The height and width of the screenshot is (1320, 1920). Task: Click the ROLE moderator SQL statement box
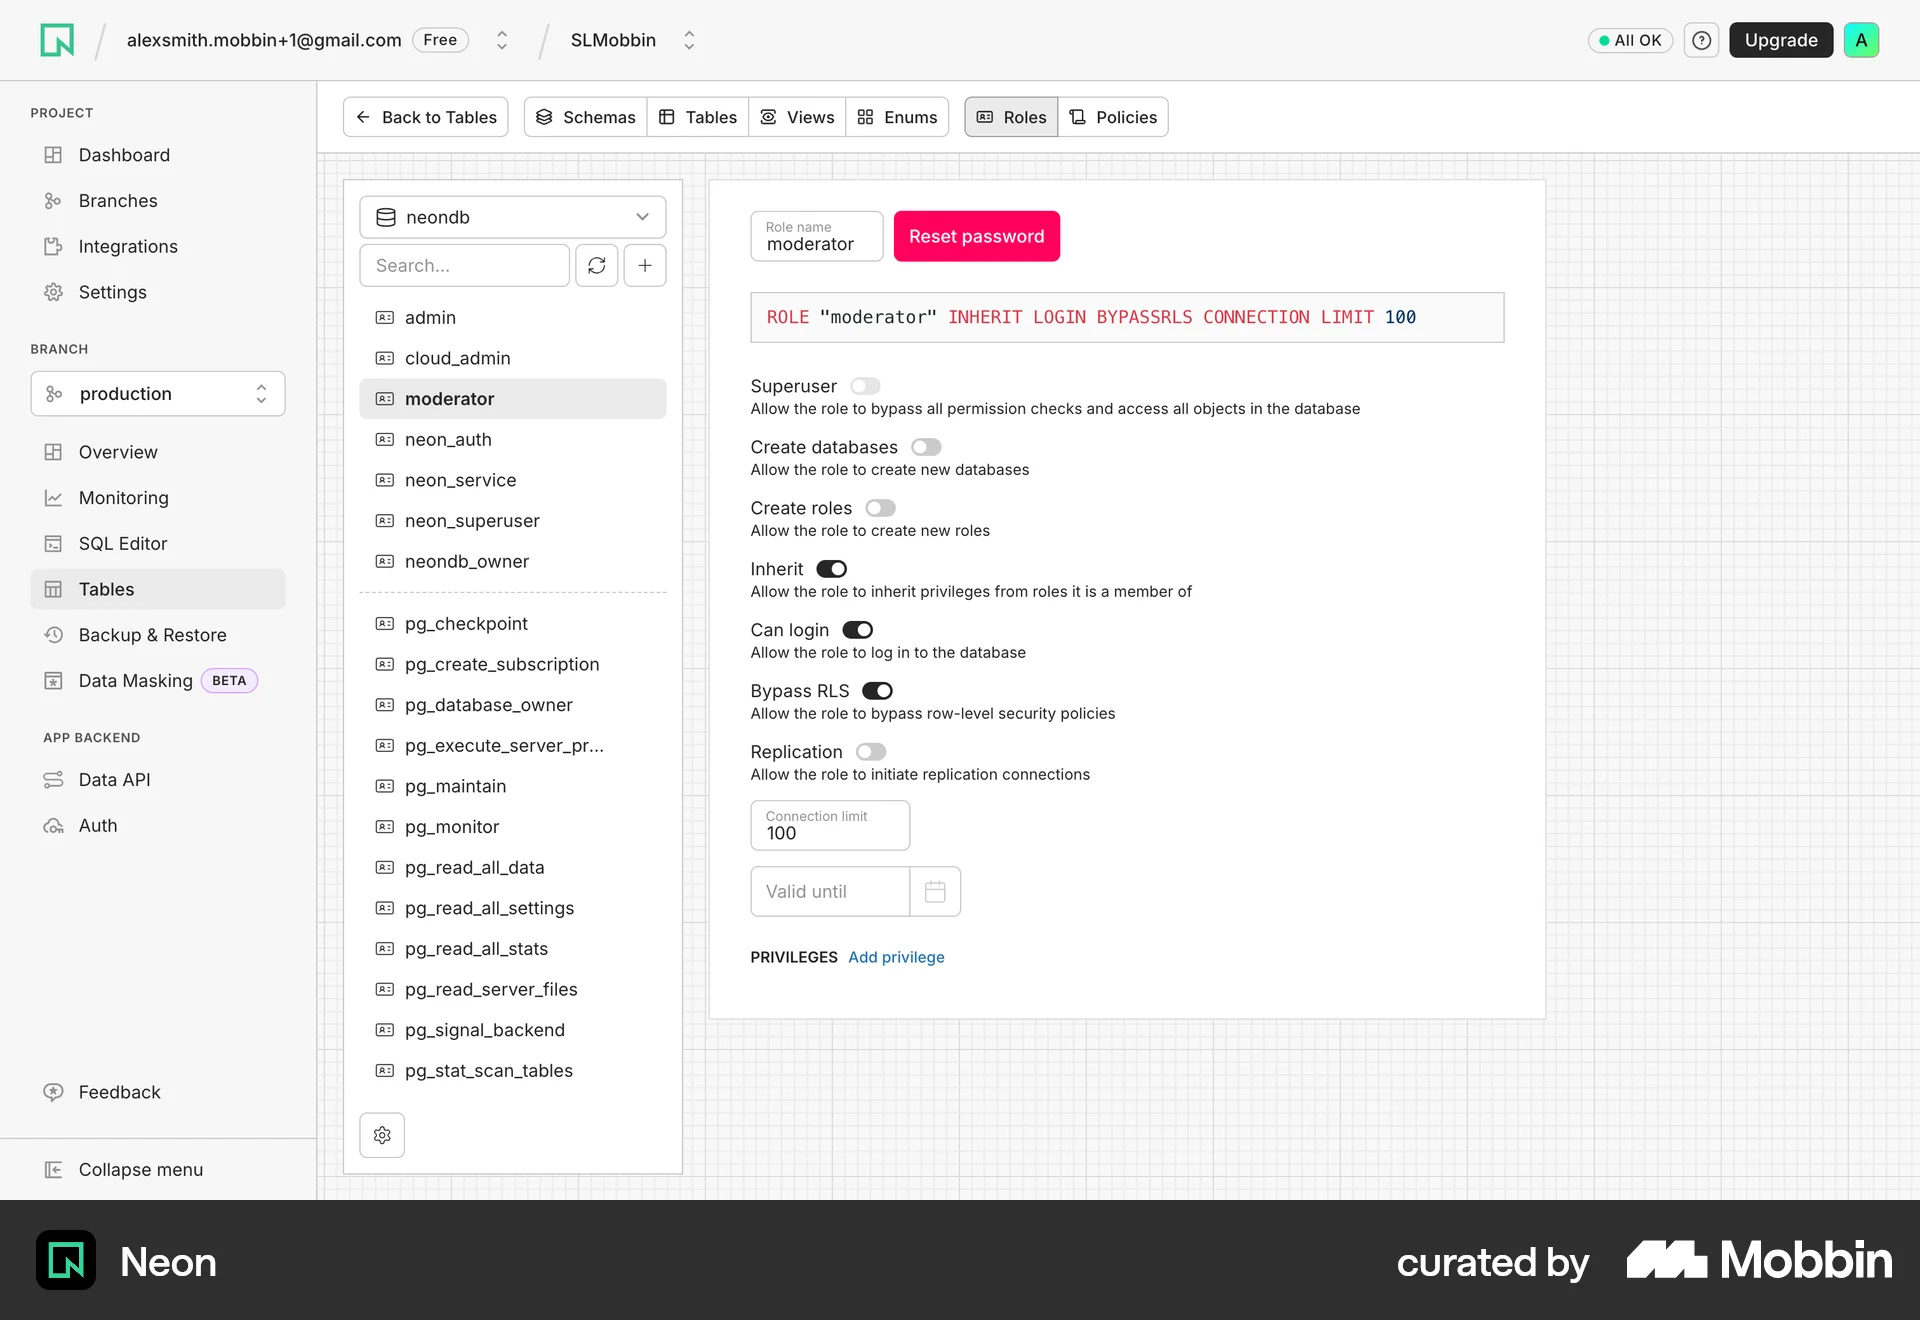tap(1127, 317)
